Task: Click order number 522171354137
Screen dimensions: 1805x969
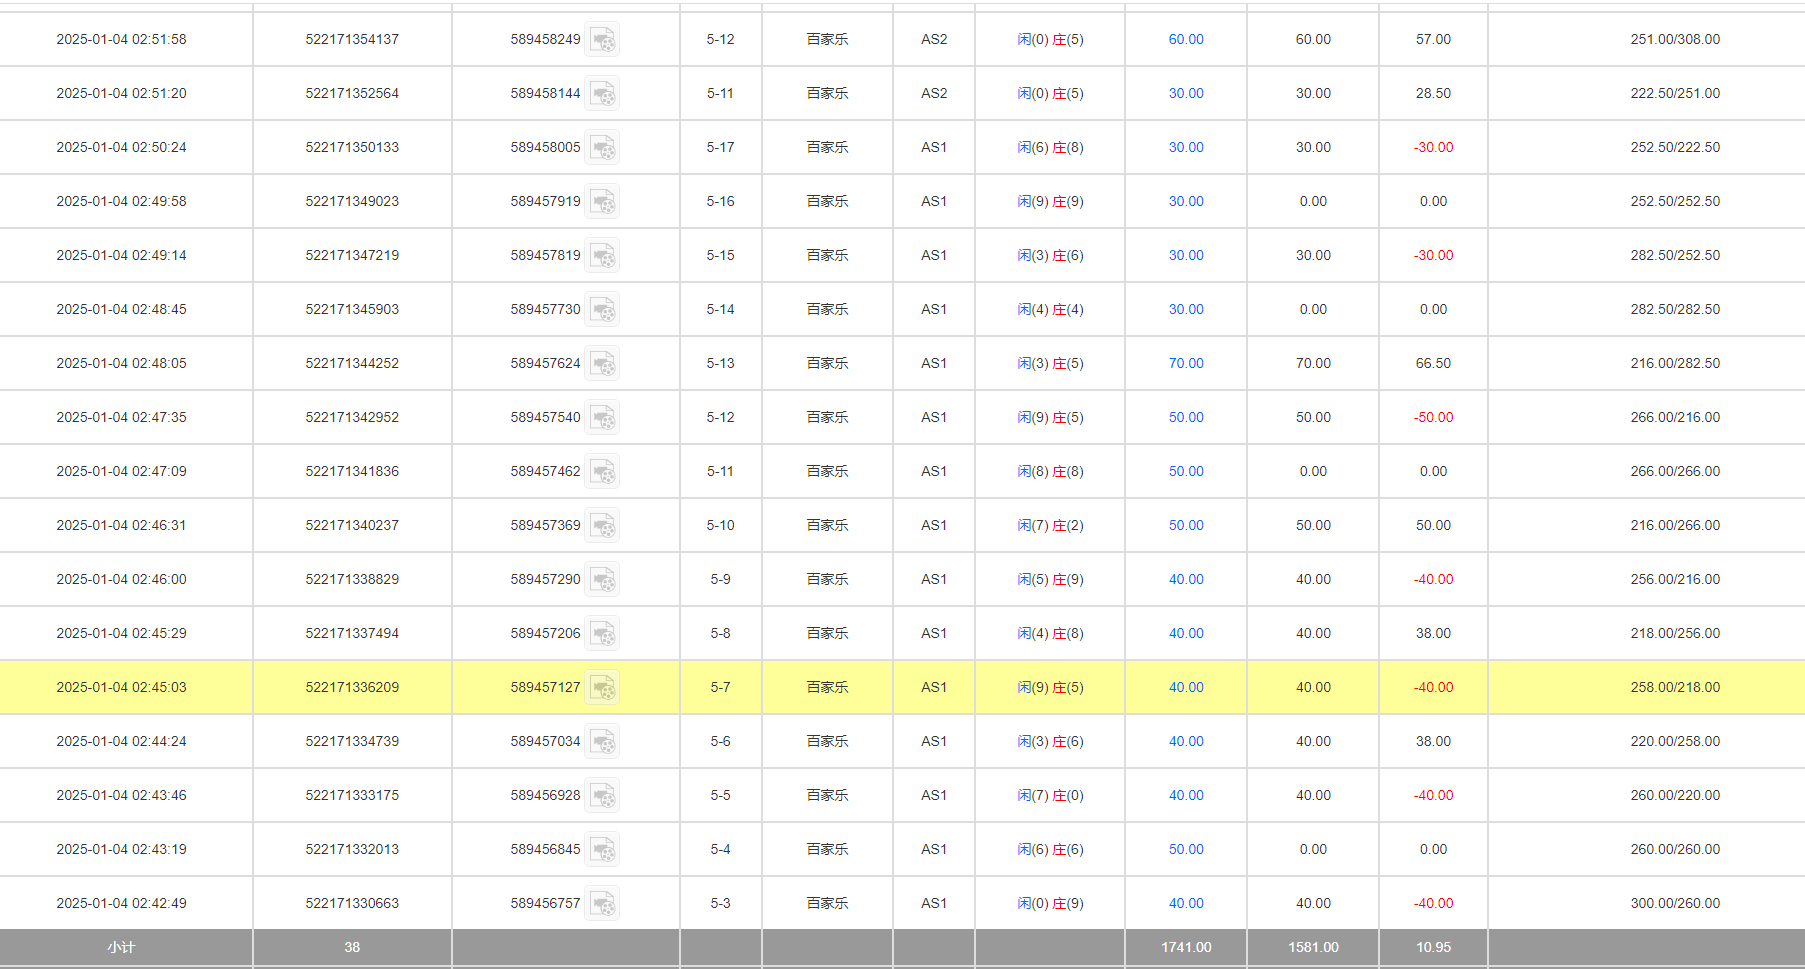Action: (352, 40)
